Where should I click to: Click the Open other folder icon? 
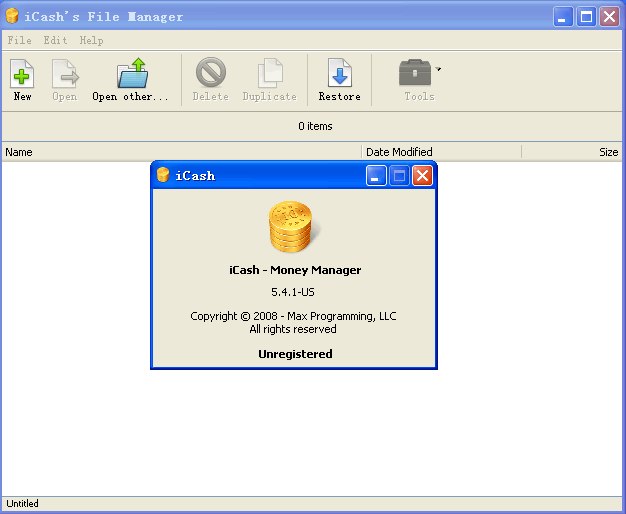133,73
